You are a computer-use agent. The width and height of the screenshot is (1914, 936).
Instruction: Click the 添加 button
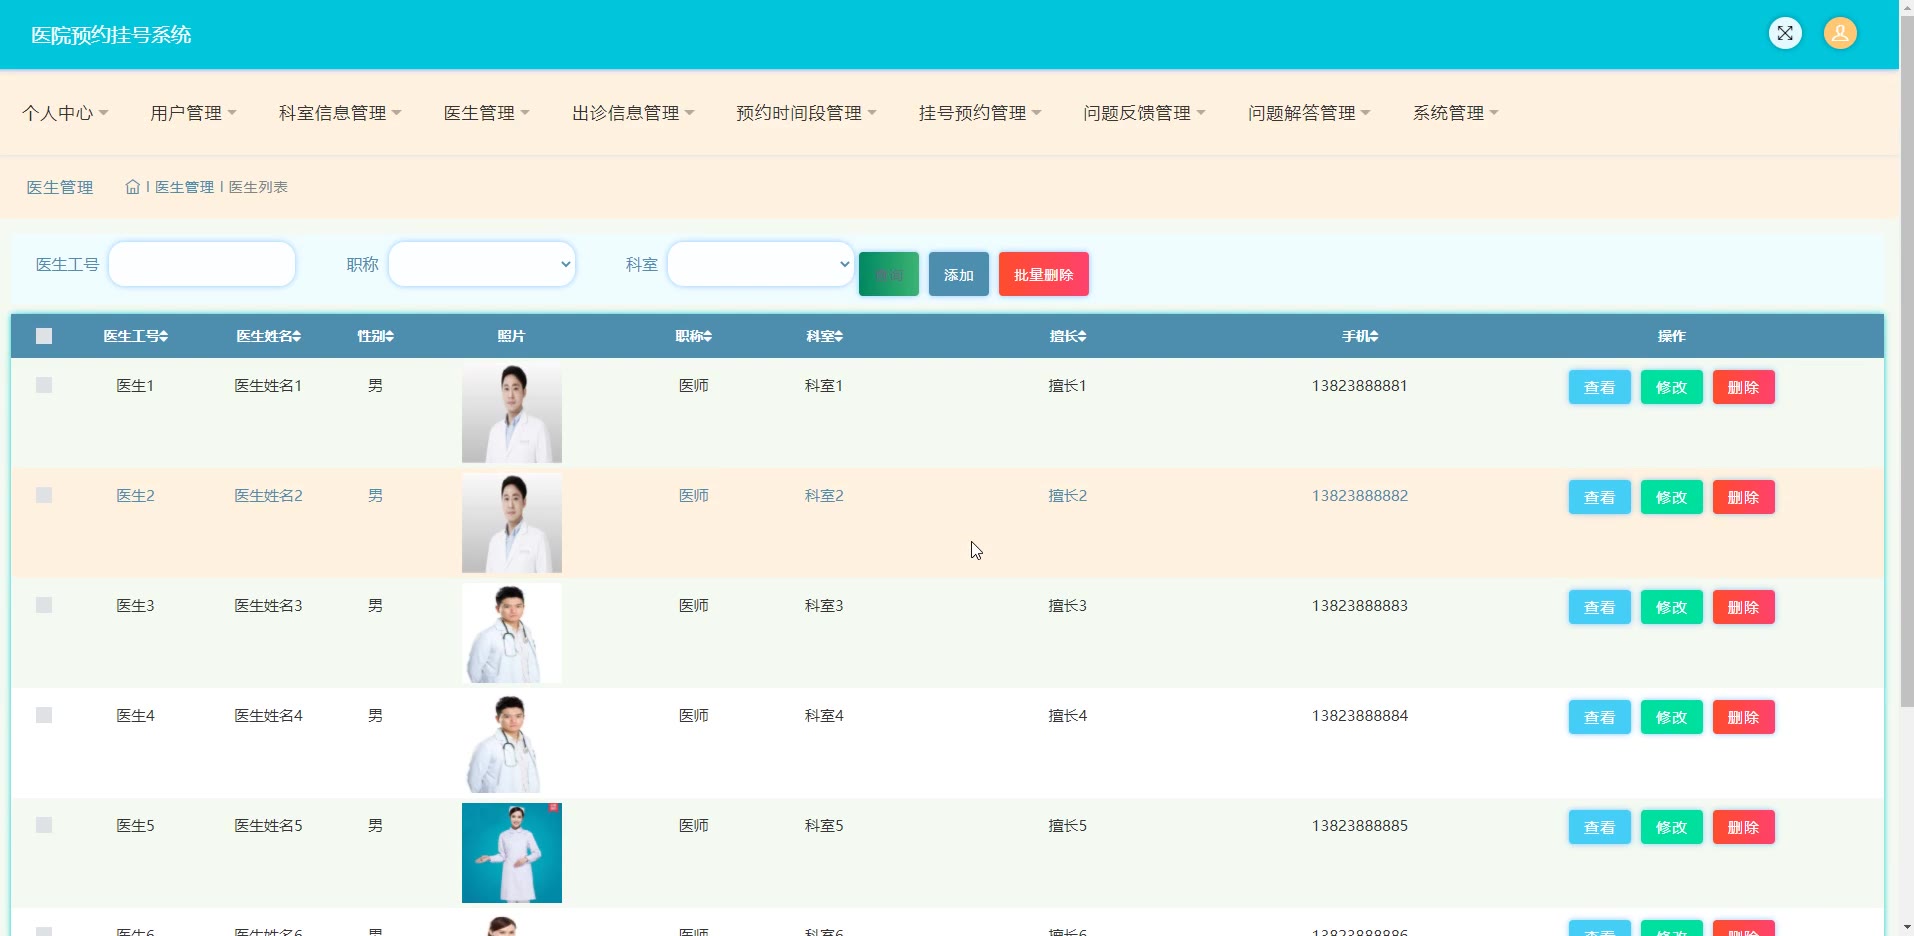click(958, 275)
